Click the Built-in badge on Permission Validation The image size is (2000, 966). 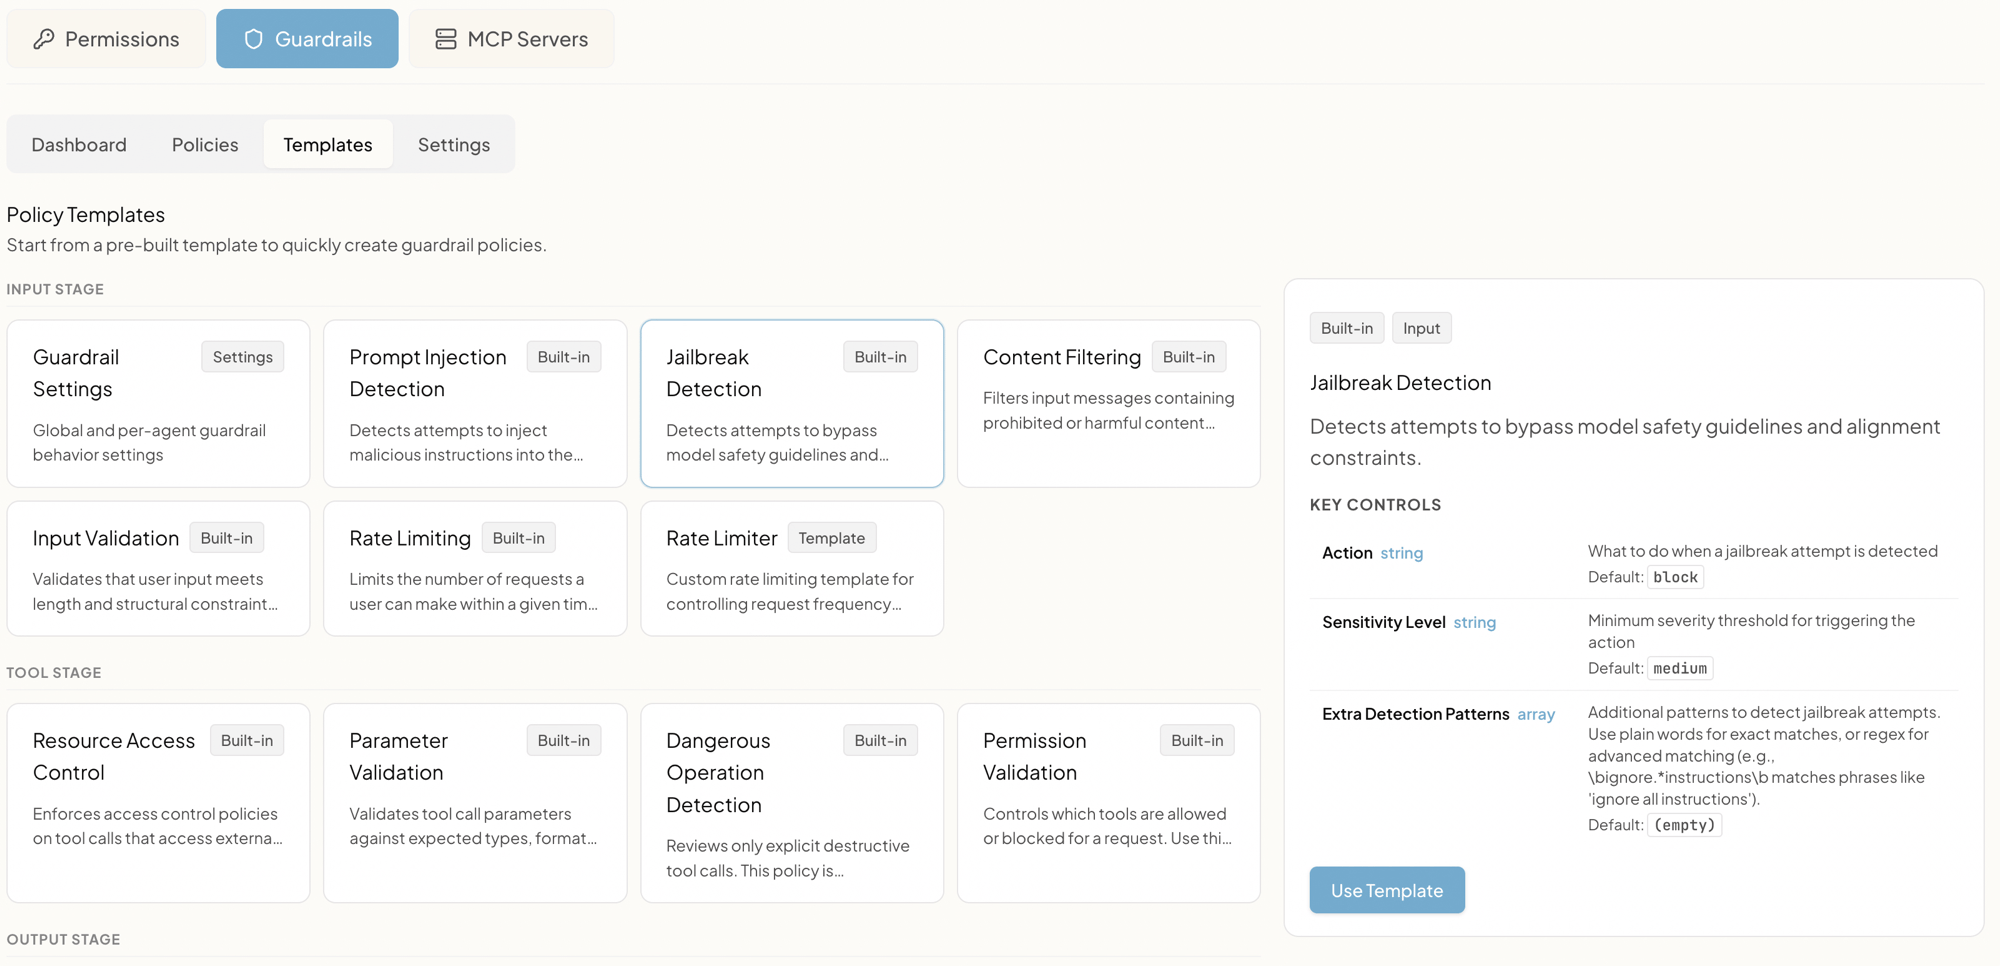[1197, 740]
